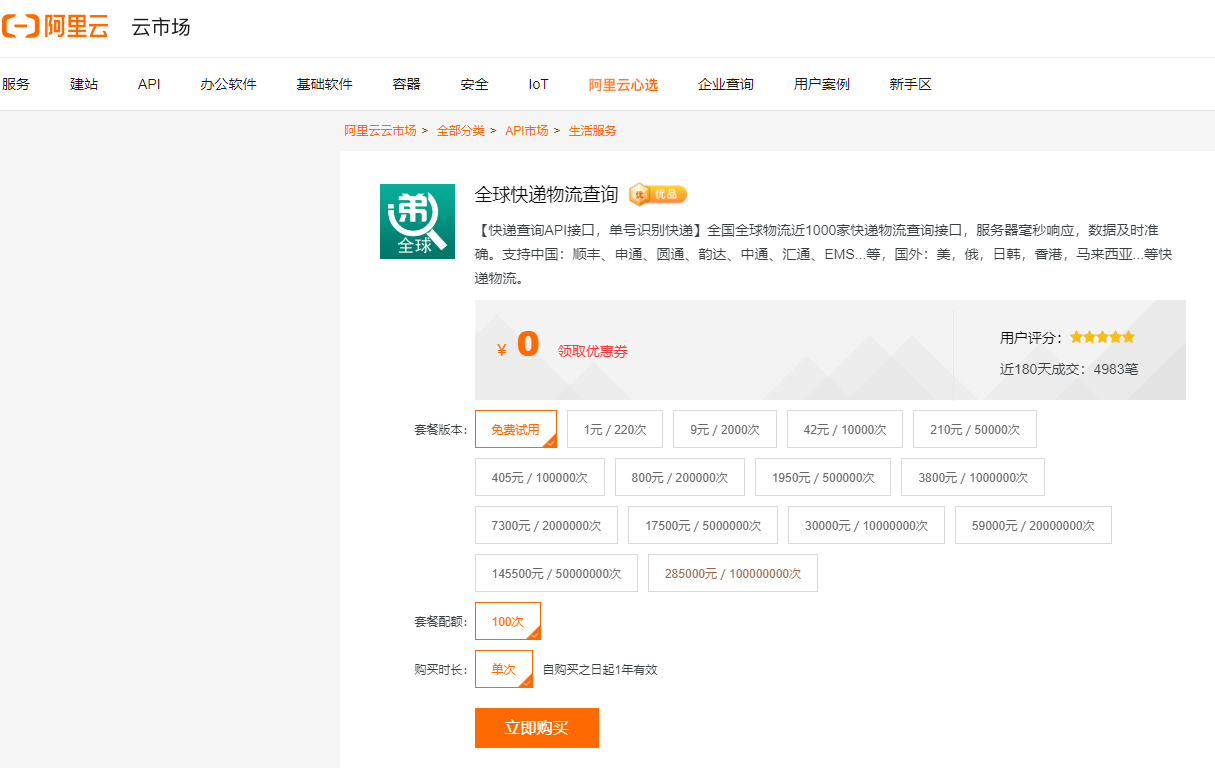The height and width of the screenshot is (768, 1215).
Task: Click the 套餐配额 label
Action: pyautogui.click(x=441, y=622)
